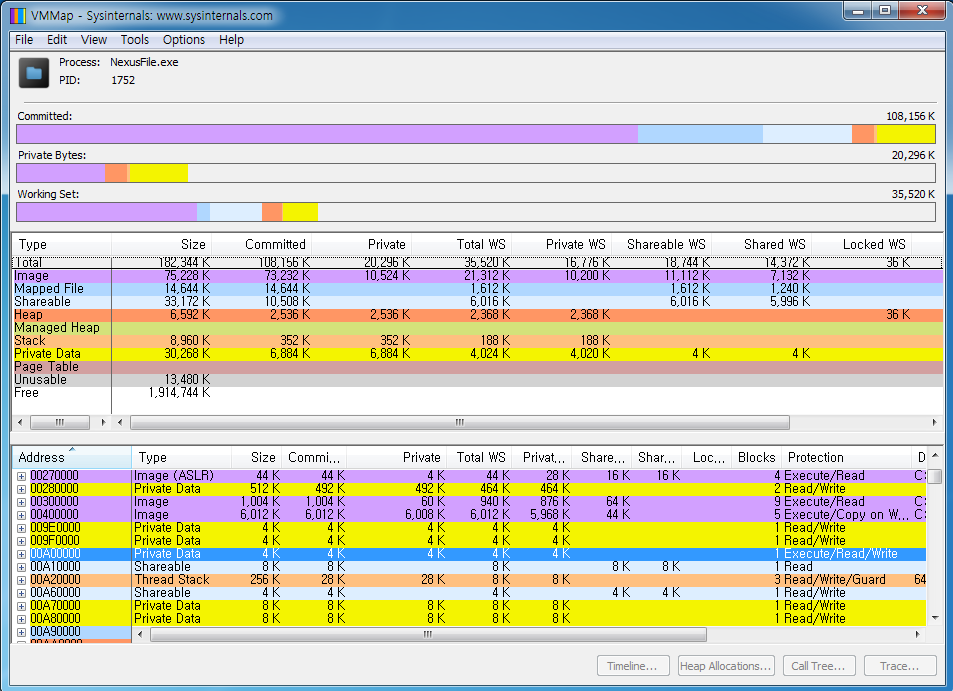Screen dimensions: 953x691
Task: Click Image (ASLR) type cell
Action: pyautogui.click(x=174, y=476)
